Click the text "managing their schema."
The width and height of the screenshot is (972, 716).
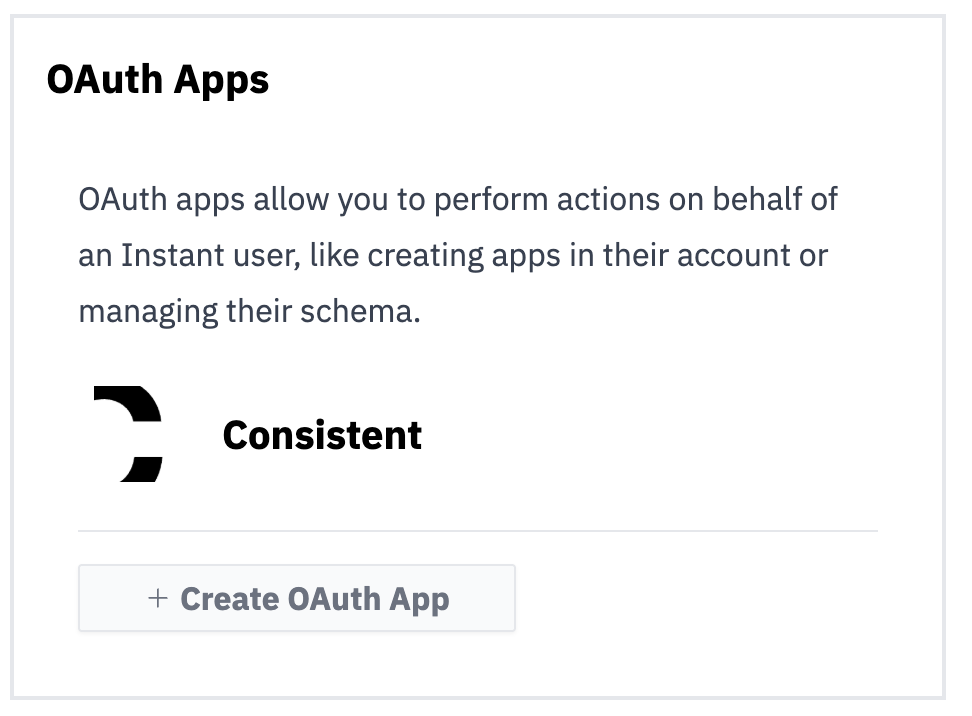(250, 311)
